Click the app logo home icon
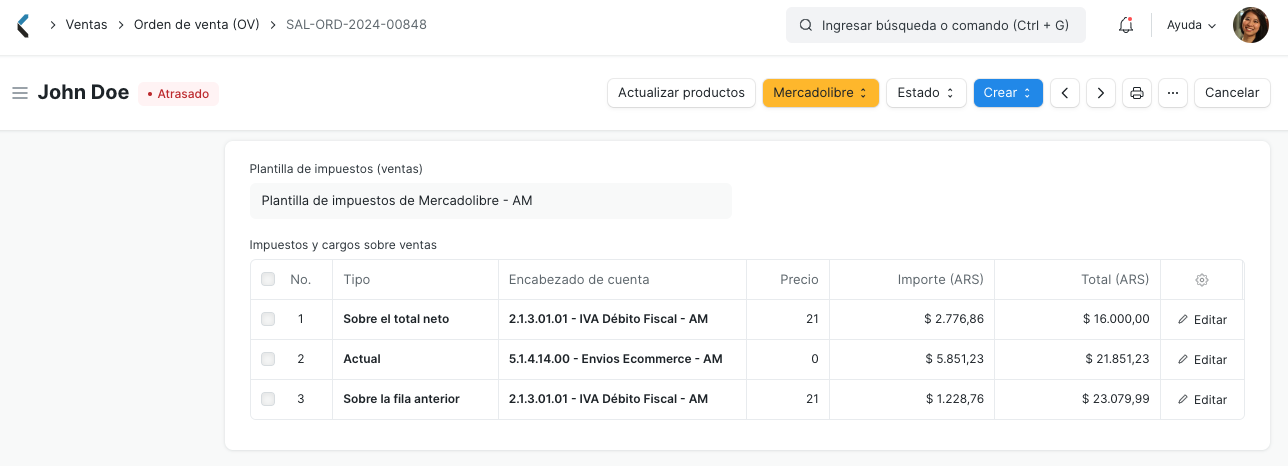 [23, 25]
